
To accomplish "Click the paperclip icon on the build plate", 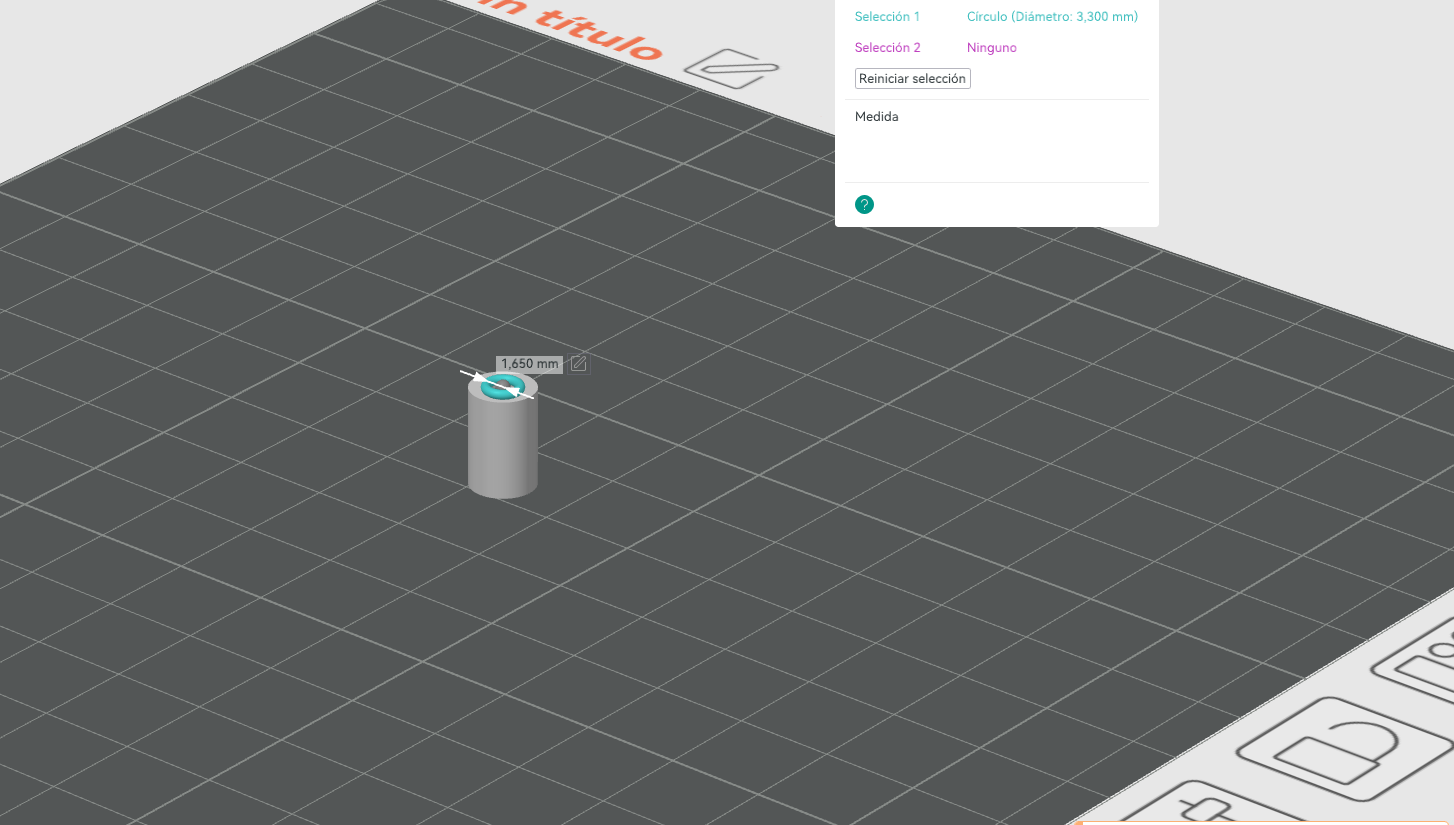I will tap(732, 68).
